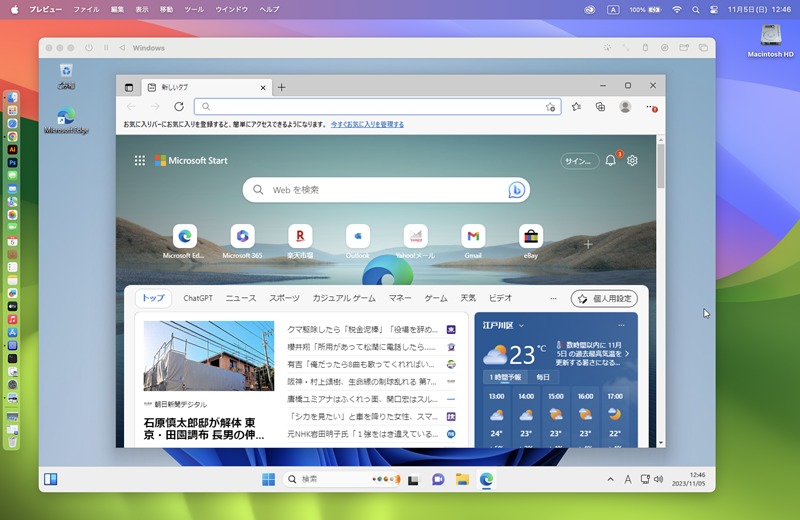Open the 櫻井翔 news headline
The height and width of the screenshot is (520, 800).
(362, 347)
